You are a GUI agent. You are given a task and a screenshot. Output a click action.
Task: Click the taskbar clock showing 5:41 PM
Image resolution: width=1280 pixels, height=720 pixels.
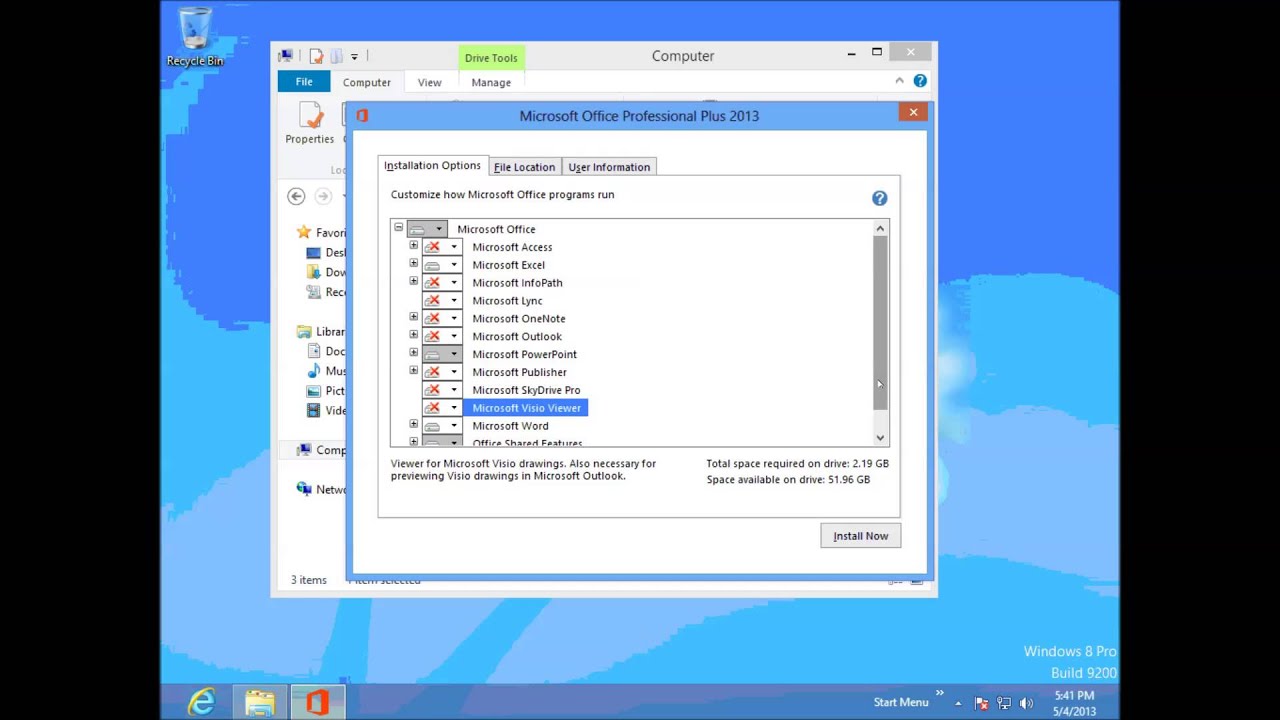click(x=1074, y=703)
